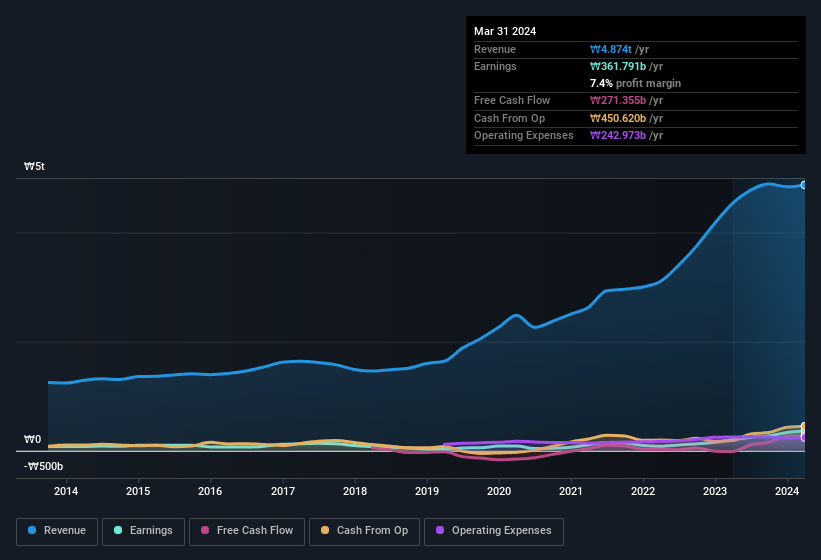Select the 2023 year tick label

(x=715, y=491)
